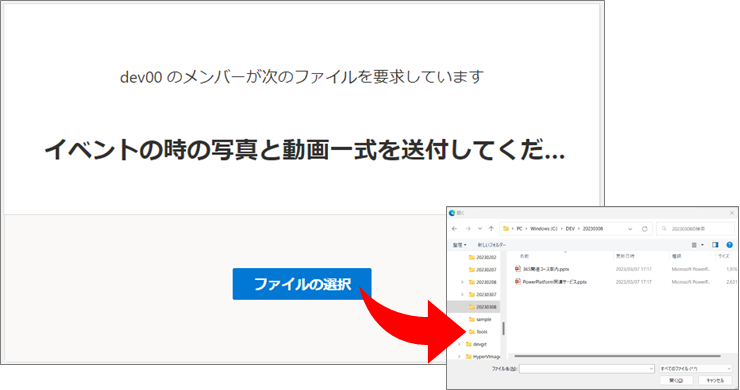Refresh the folder view
Screen dimensions: 740x390
(x=645, y=229)
